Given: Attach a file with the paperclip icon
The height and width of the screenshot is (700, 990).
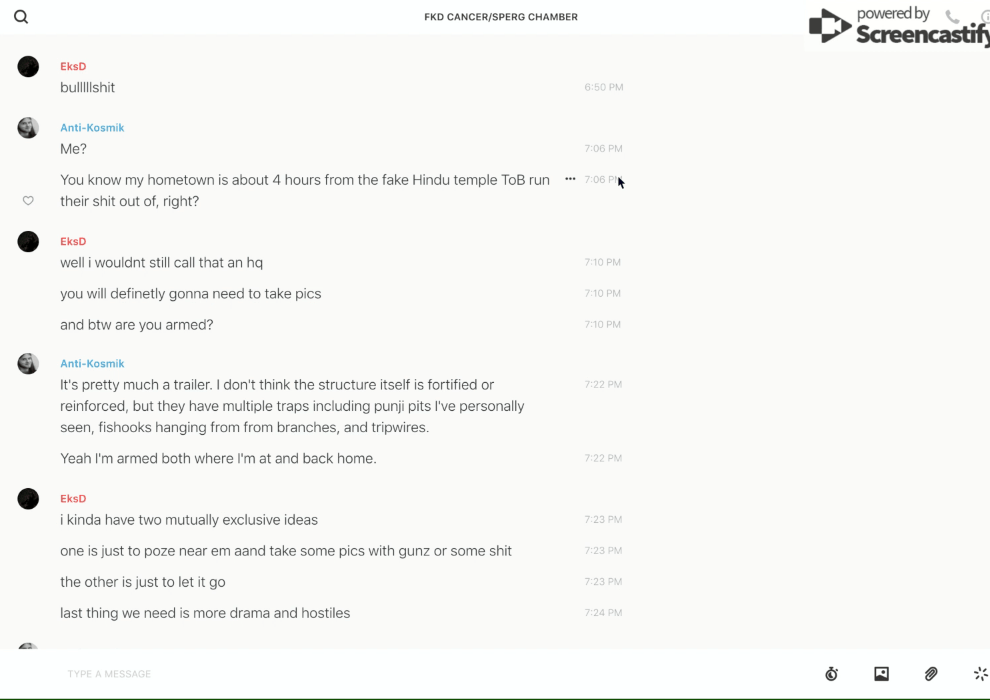Looking at the screenshot, I should [931, 674].
